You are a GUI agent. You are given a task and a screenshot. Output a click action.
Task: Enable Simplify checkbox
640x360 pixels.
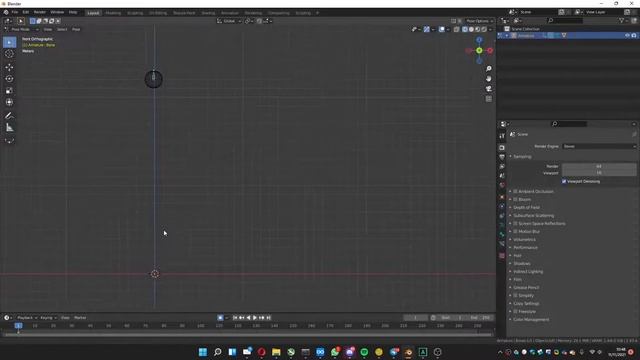point(516,296)
